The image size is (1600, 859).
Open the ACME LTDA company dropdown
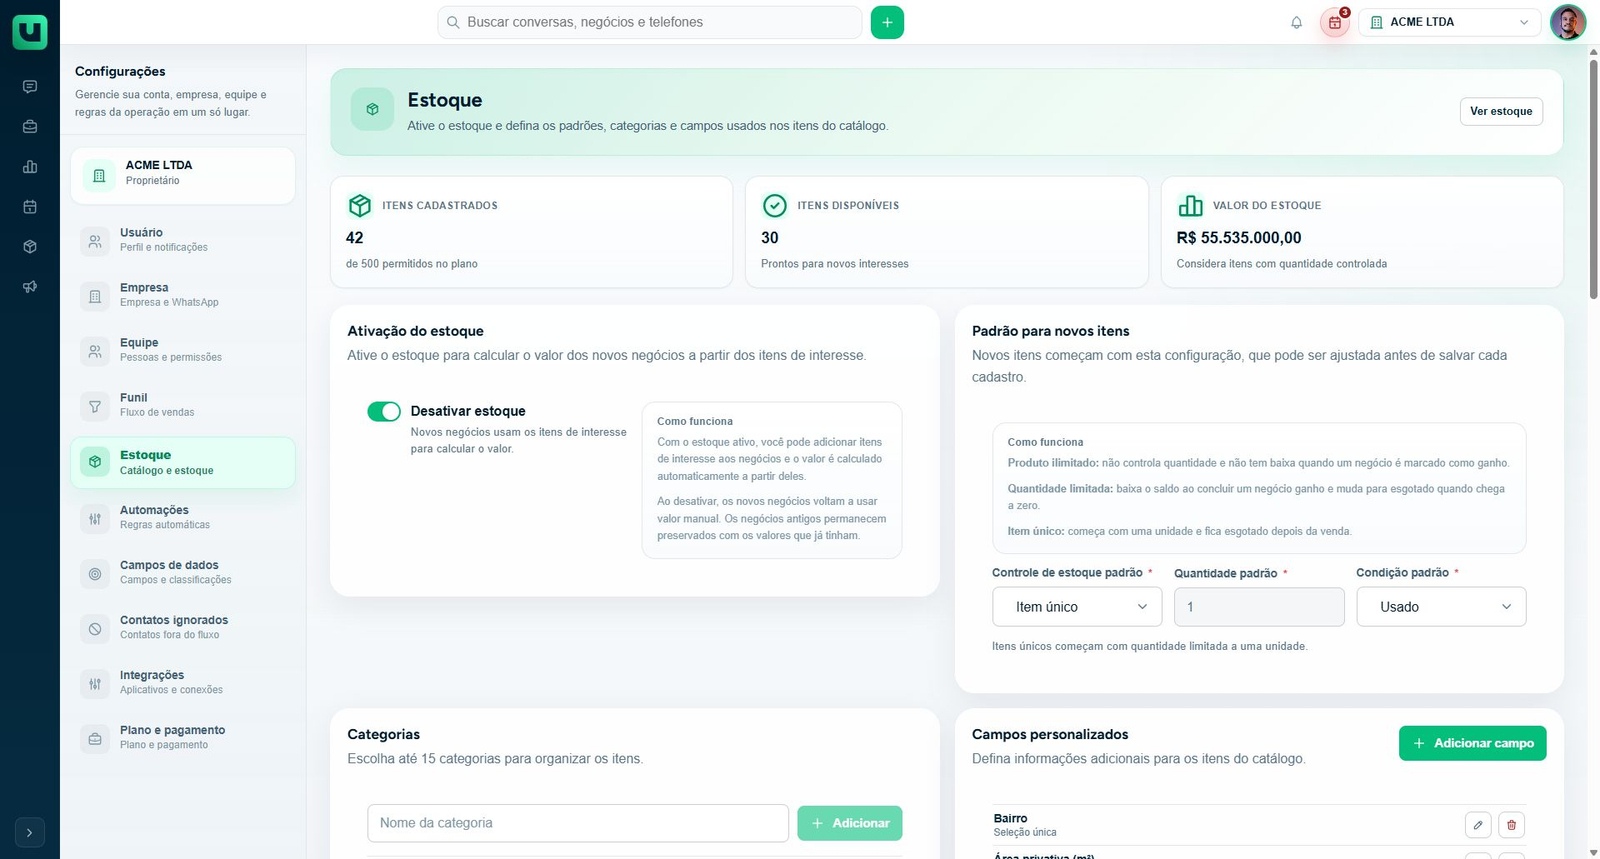click(1450, 22)
